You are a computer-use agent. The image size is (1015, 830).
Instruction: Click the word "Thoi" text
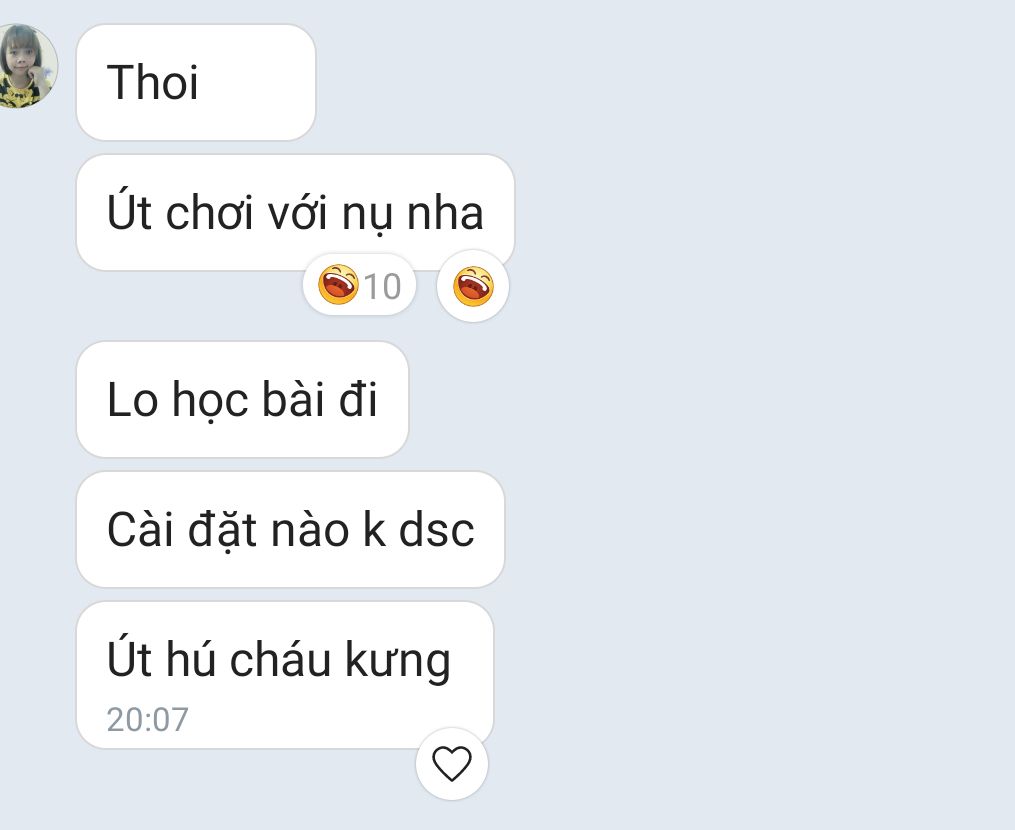coord(153,82)
